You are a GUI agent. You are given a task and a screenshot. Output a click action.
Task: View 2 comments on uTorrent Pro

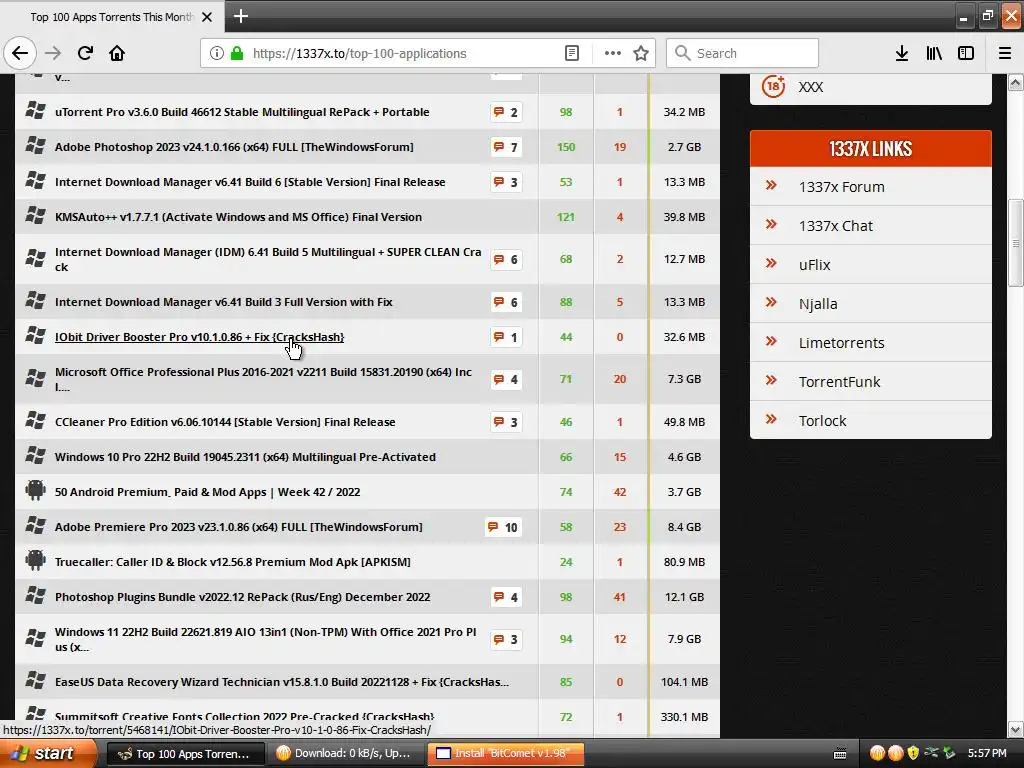tap(505, 112)
